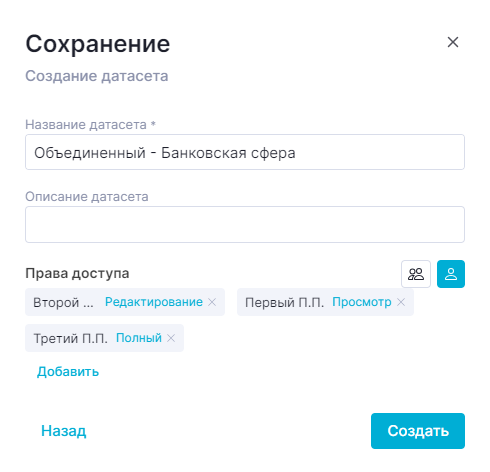Select the Первый П.П. user name

point(284,303)
